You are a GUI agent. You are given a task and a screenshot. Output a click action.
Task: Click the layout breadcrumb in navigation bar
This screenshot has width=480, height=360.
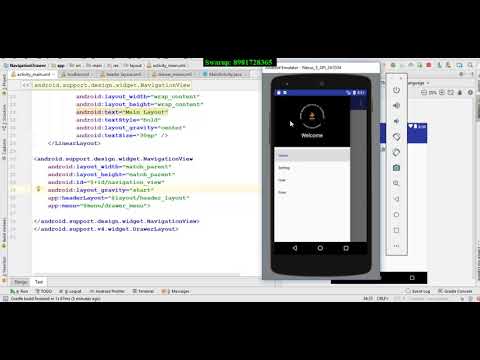[x=133, y=66]
